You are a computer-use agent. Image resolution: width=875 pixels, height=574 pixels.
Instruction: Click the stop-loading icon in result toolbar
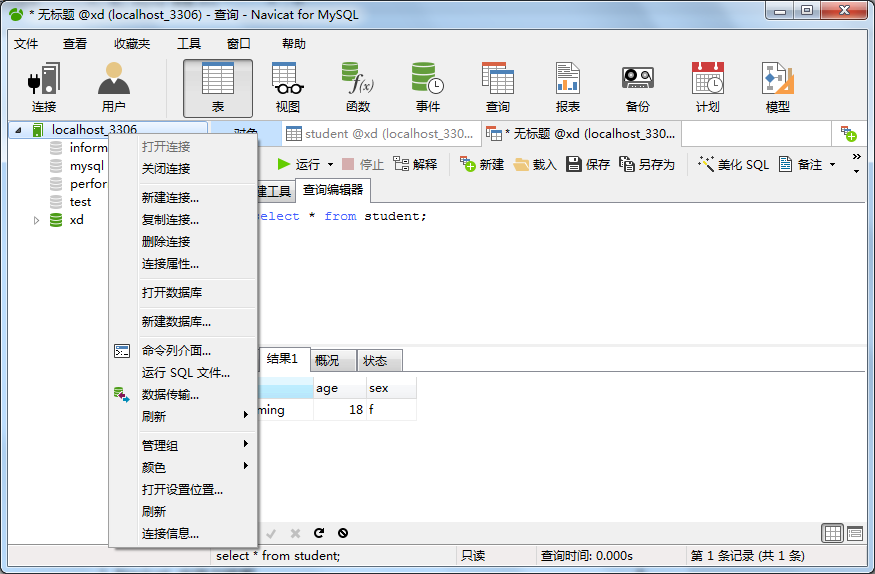pyautogui.click(x=343, y=533)
